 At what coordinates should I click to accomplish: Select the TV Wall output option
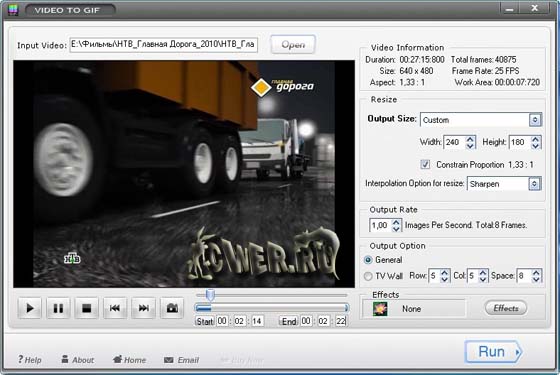tap(368, 276)
